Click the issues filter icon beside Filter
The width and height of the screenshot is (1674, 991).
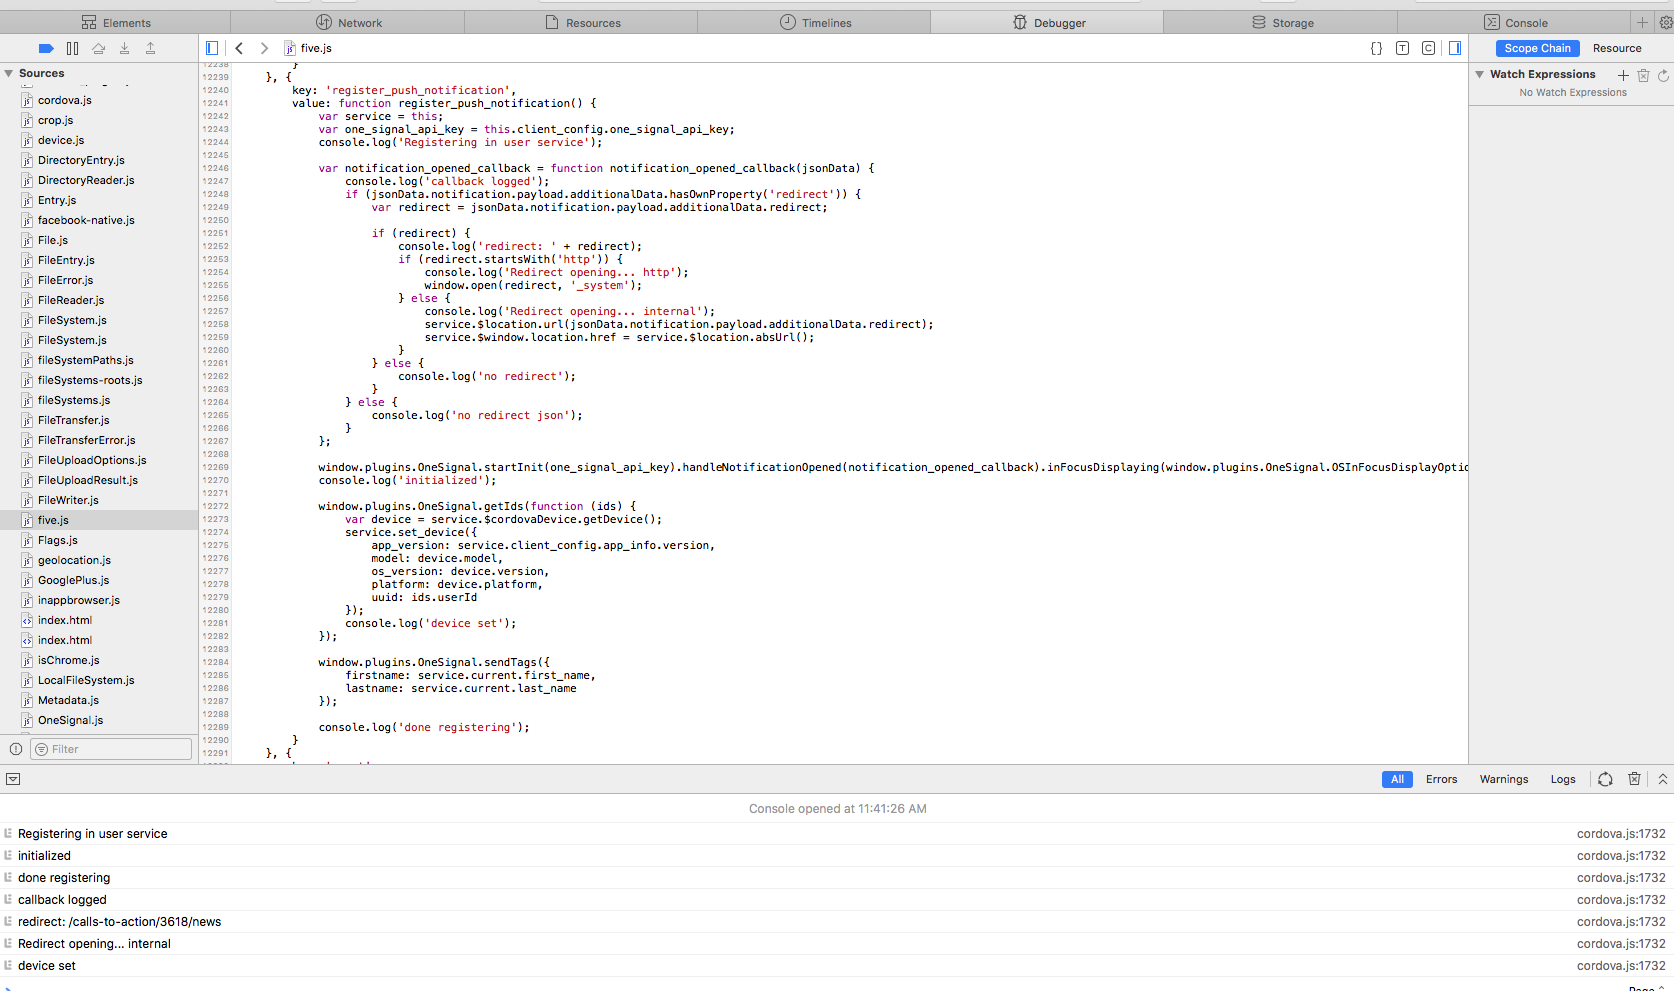pos(16,749)
